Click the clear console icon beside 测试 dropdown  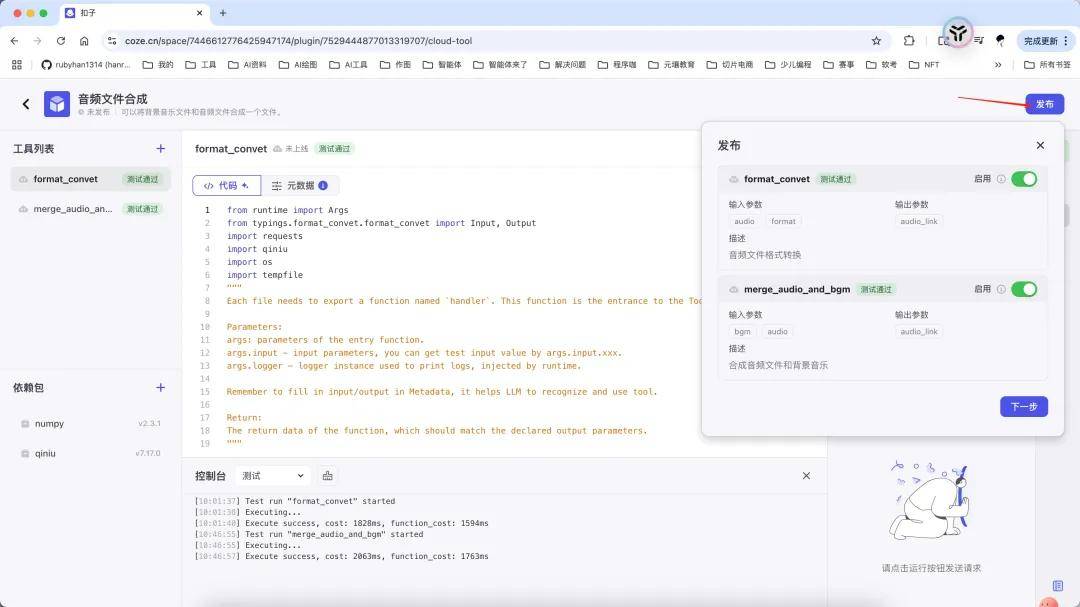pyautogui.click(x=328, y=476)
